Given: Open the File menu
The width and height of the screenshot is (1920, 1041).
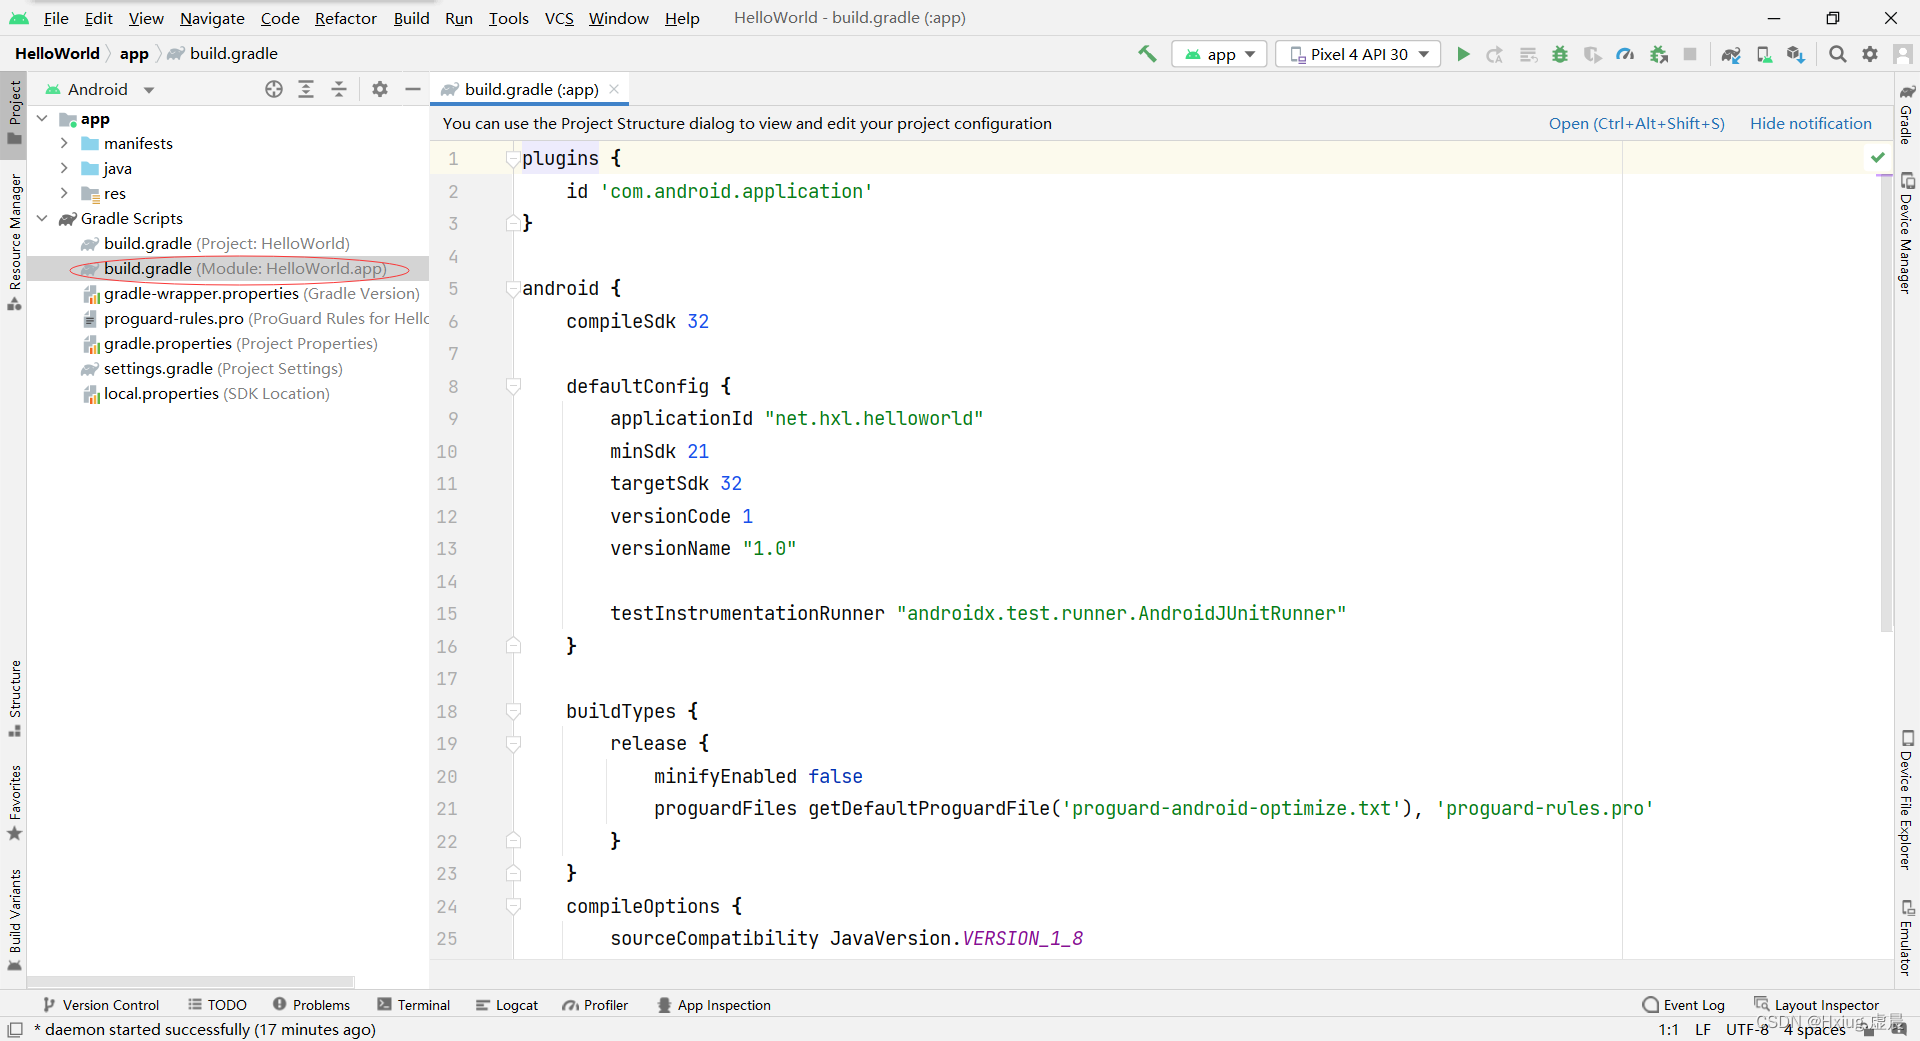Looking at the screenshot, I should (x=56, y=18).
